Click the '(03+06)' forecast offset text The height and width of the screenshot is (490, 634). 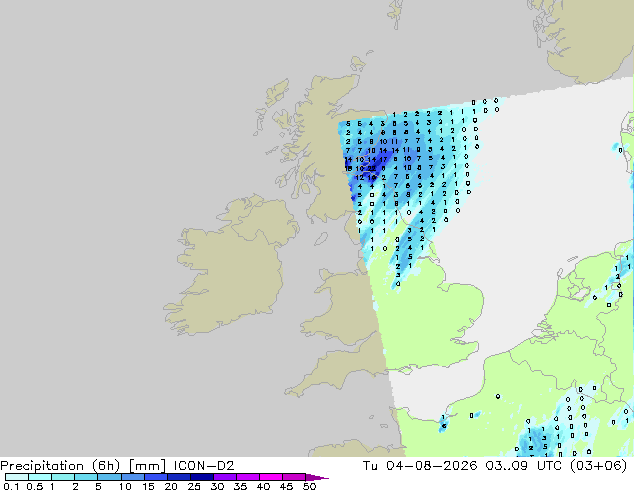pos(599,466)
